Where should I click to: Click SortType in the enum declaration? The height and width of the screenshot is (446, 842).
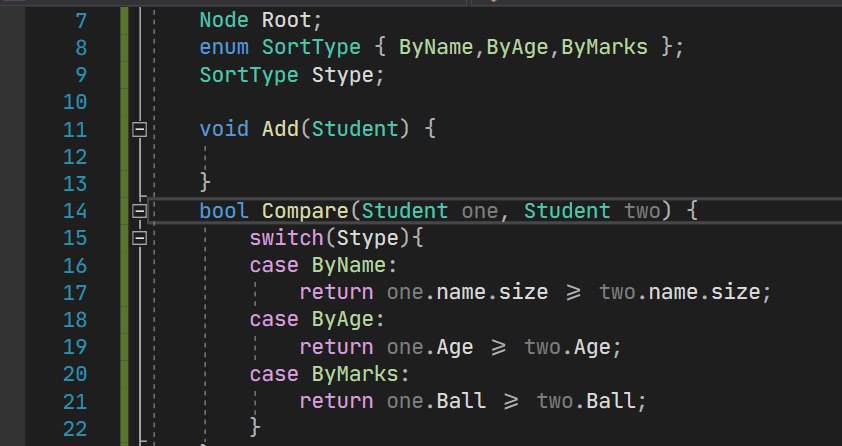click(311, 47)
